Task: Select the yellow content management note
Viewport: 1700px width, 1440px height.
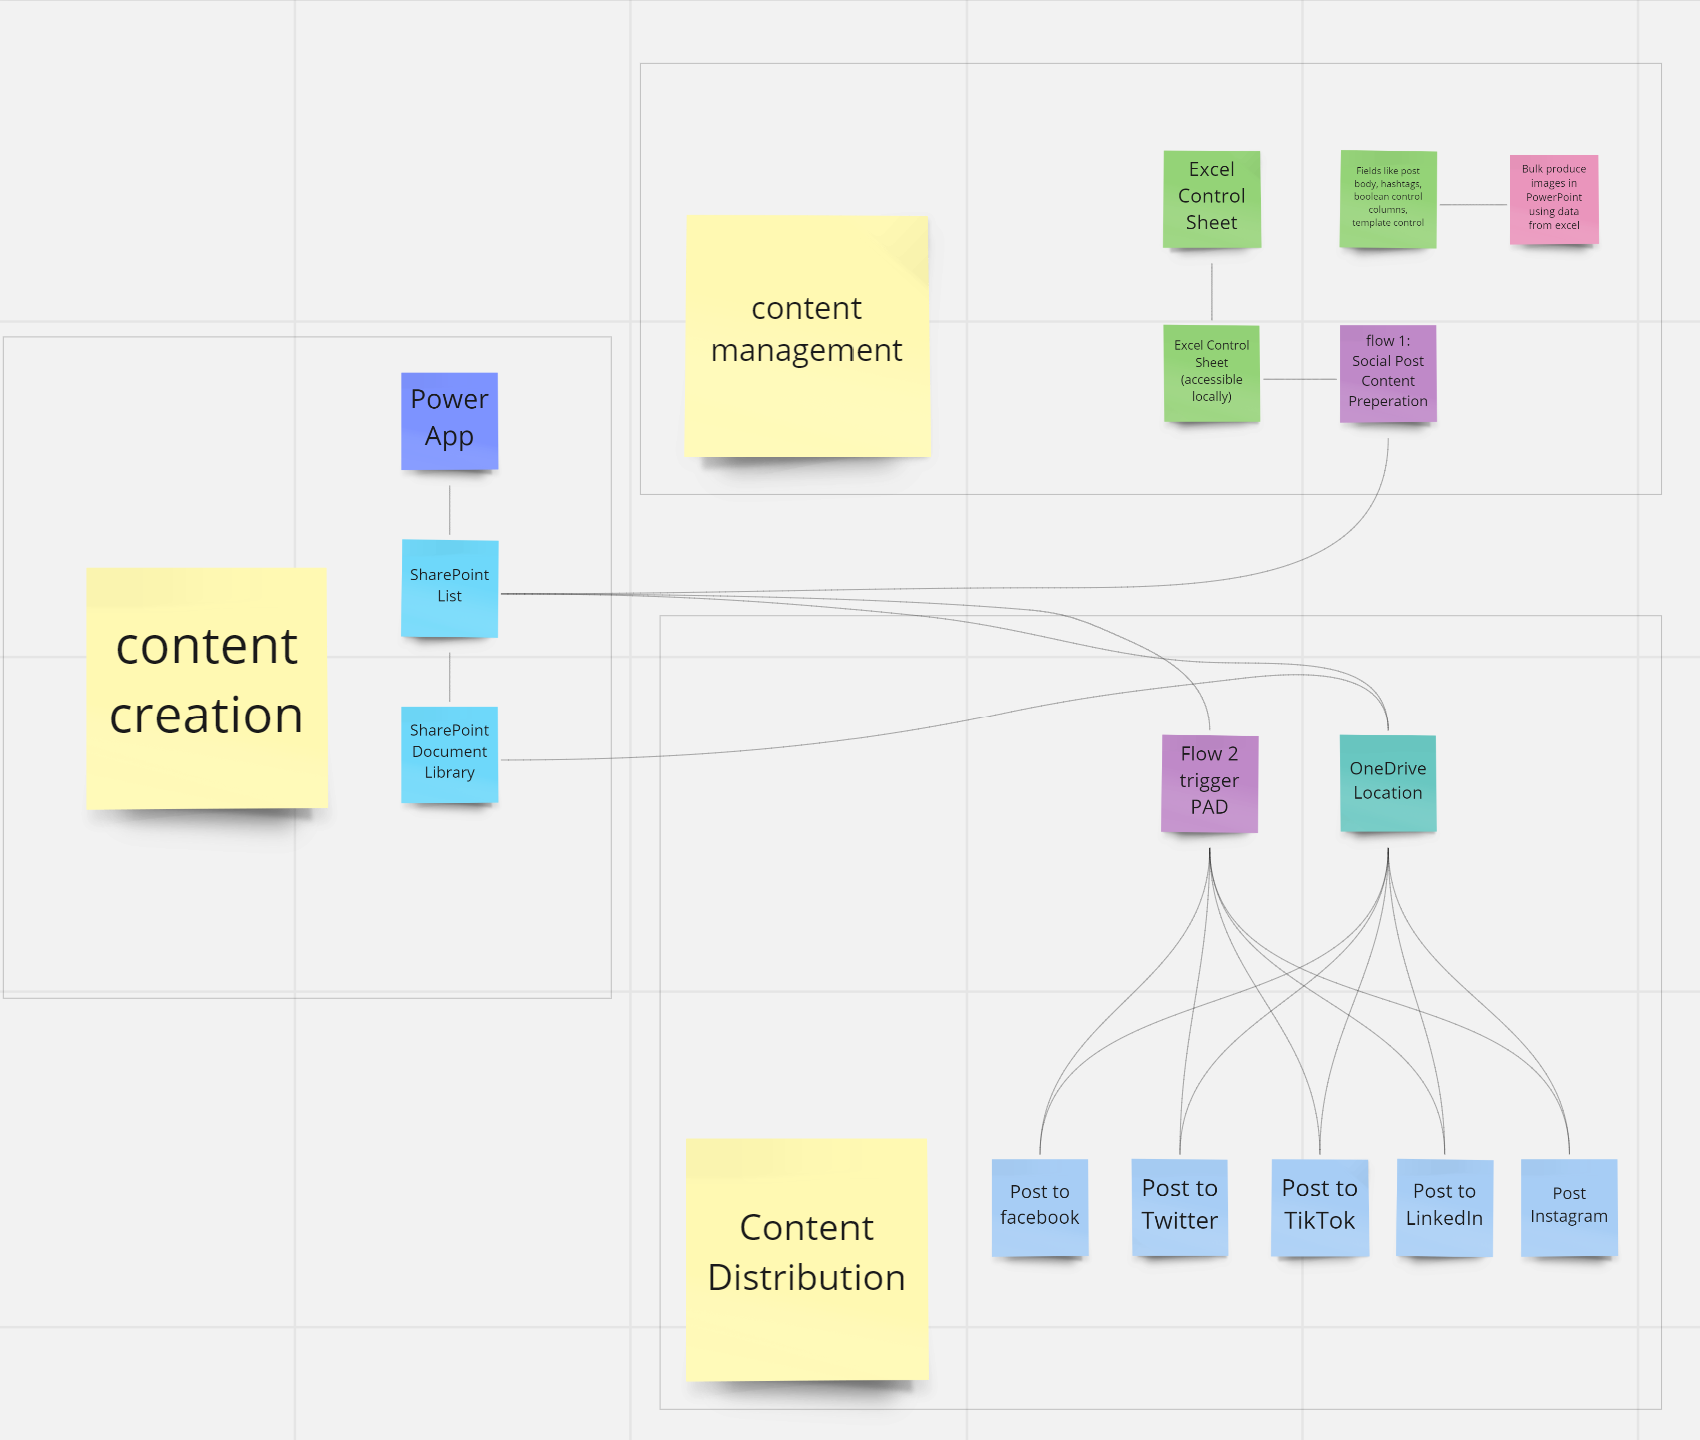Action: (x=806, y=336)
